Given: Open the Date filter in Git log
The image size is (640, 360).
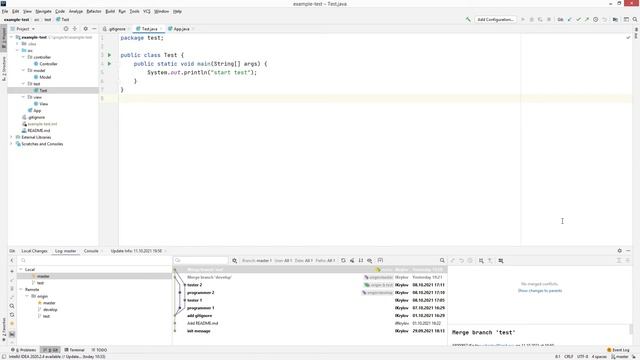Looking at the screenshot, I should (x=304, y=260).
